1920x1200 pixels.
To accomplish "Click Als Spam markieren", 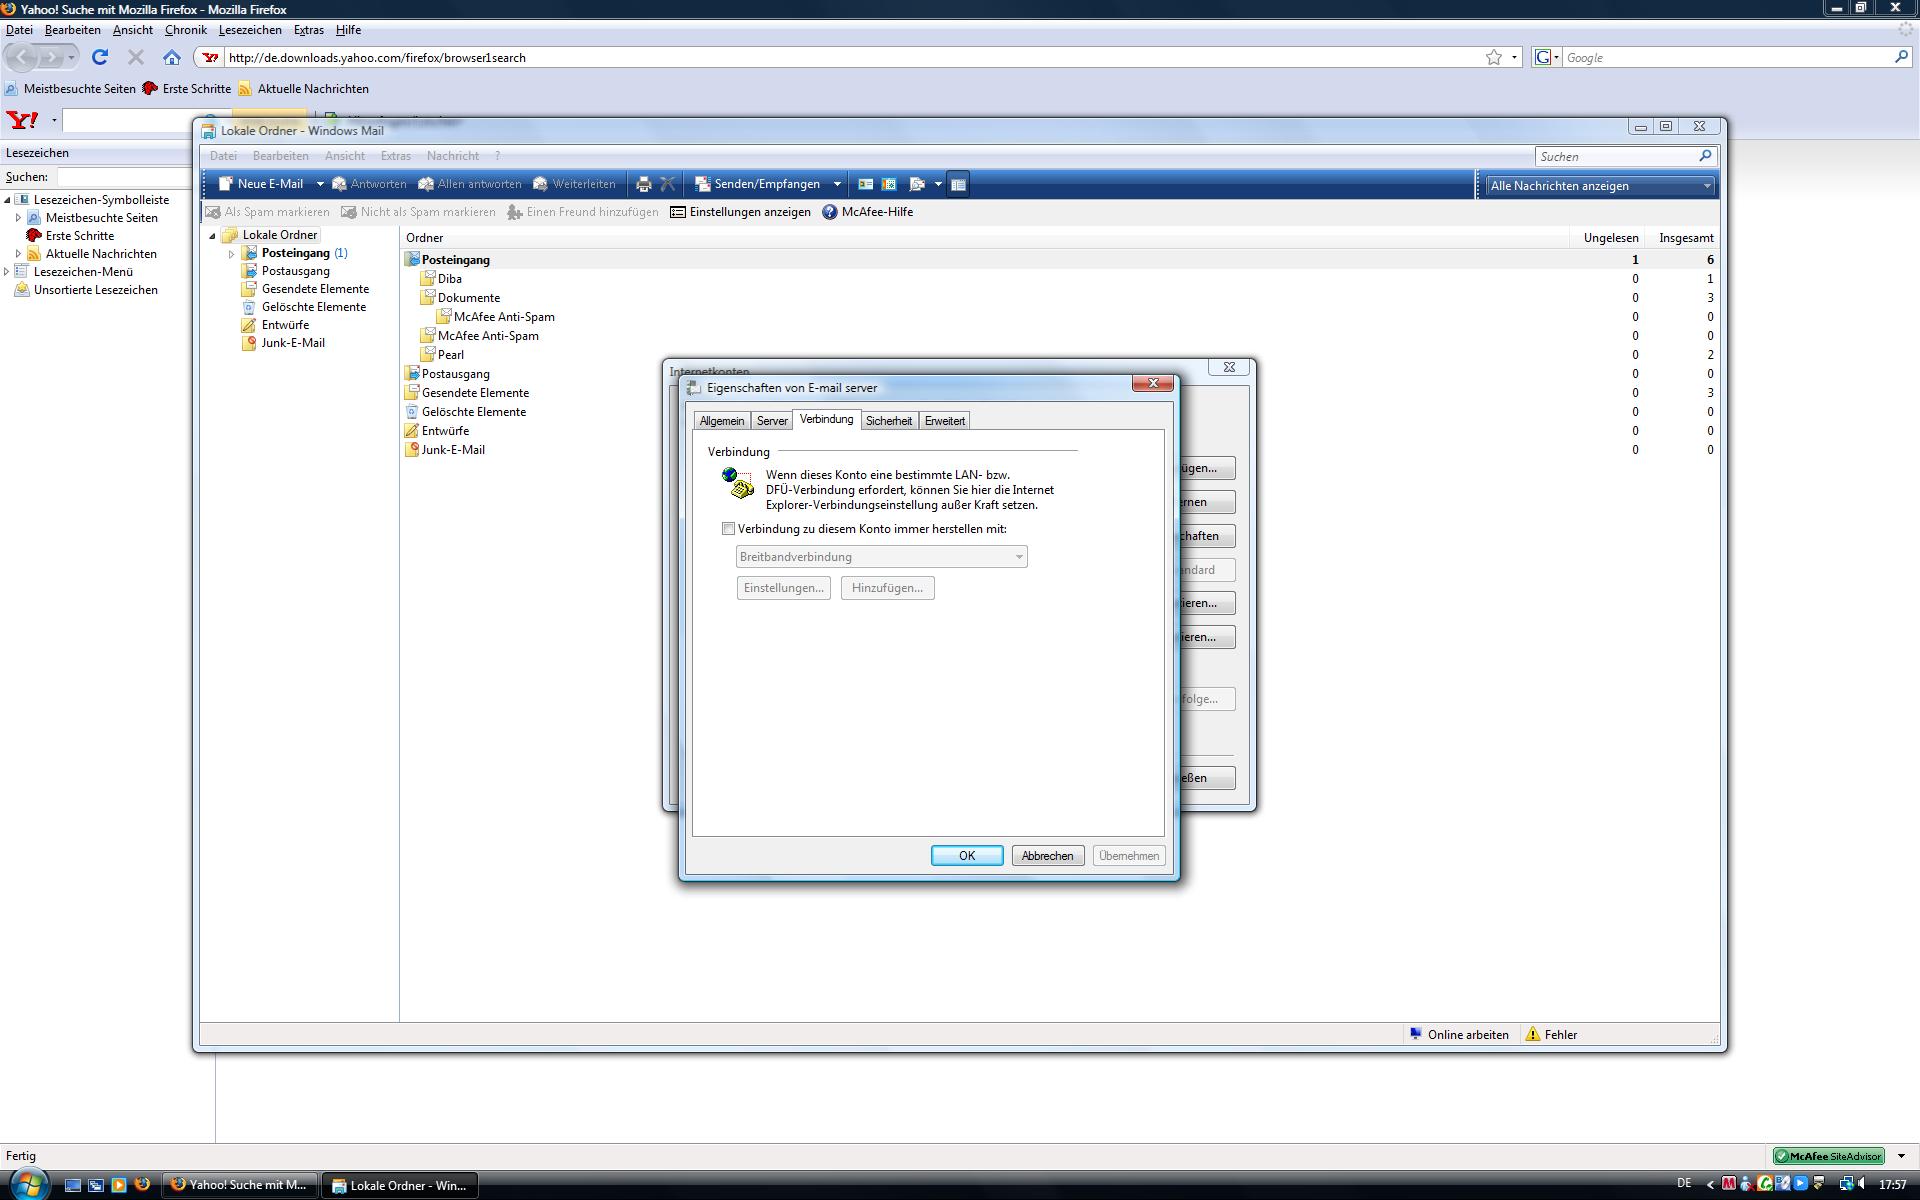I will pyautogui.click(x=267, y=212).
